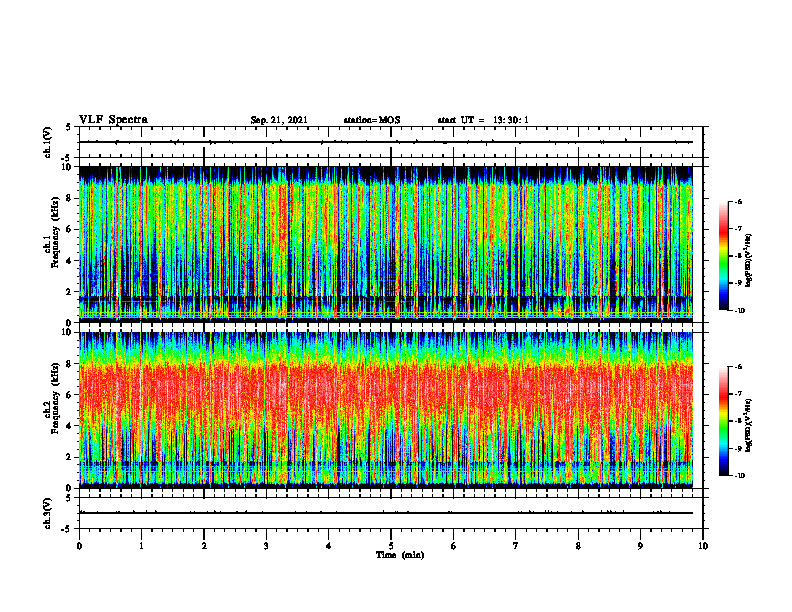This screenshot has width=792, height=612.
Task: Click time axis tick label "10"
Action: pyautogui.click(x=703, y=546)
